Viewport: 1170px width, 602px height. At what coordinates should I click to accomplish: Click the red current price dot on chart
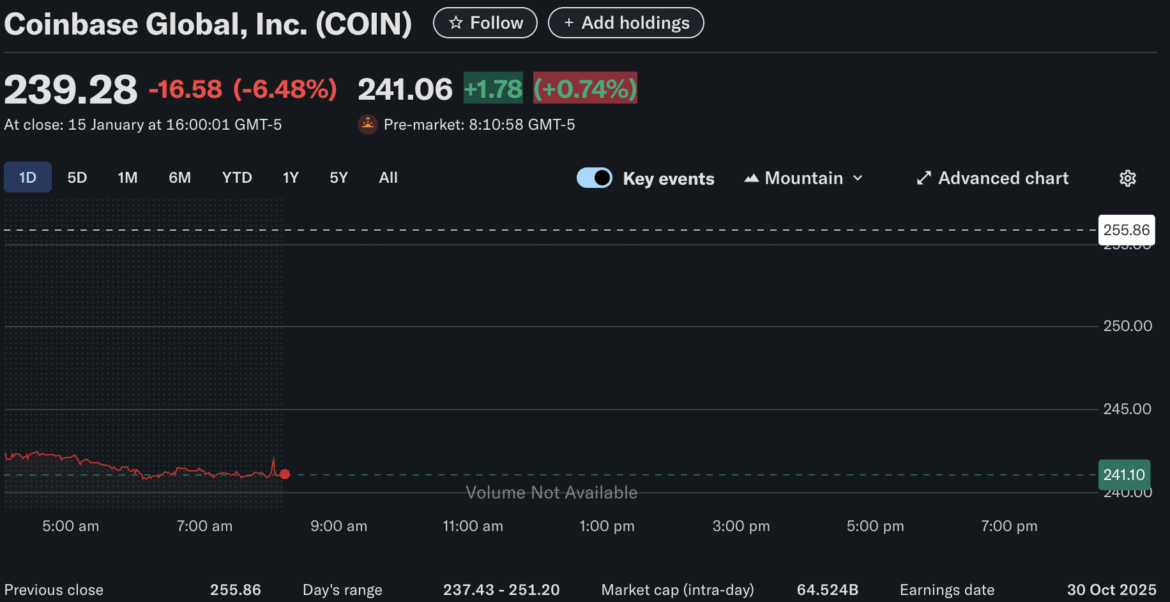[285, 474]
